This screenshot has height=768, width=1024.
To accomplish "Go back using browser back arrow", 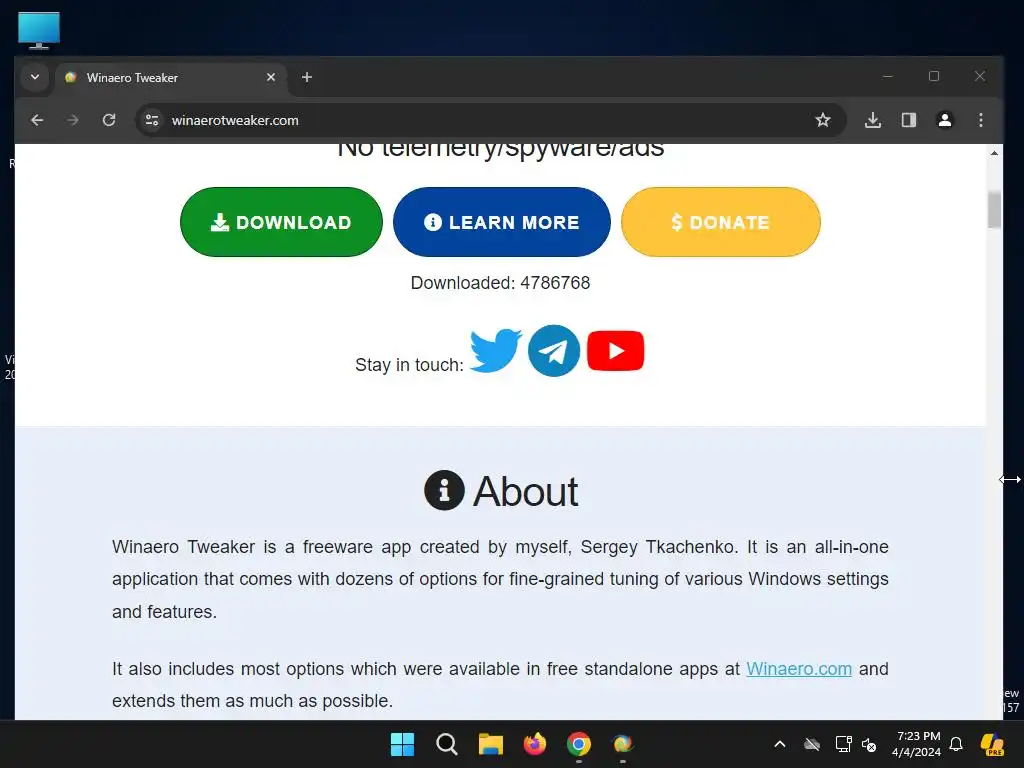I will click(x=37, y=120).
